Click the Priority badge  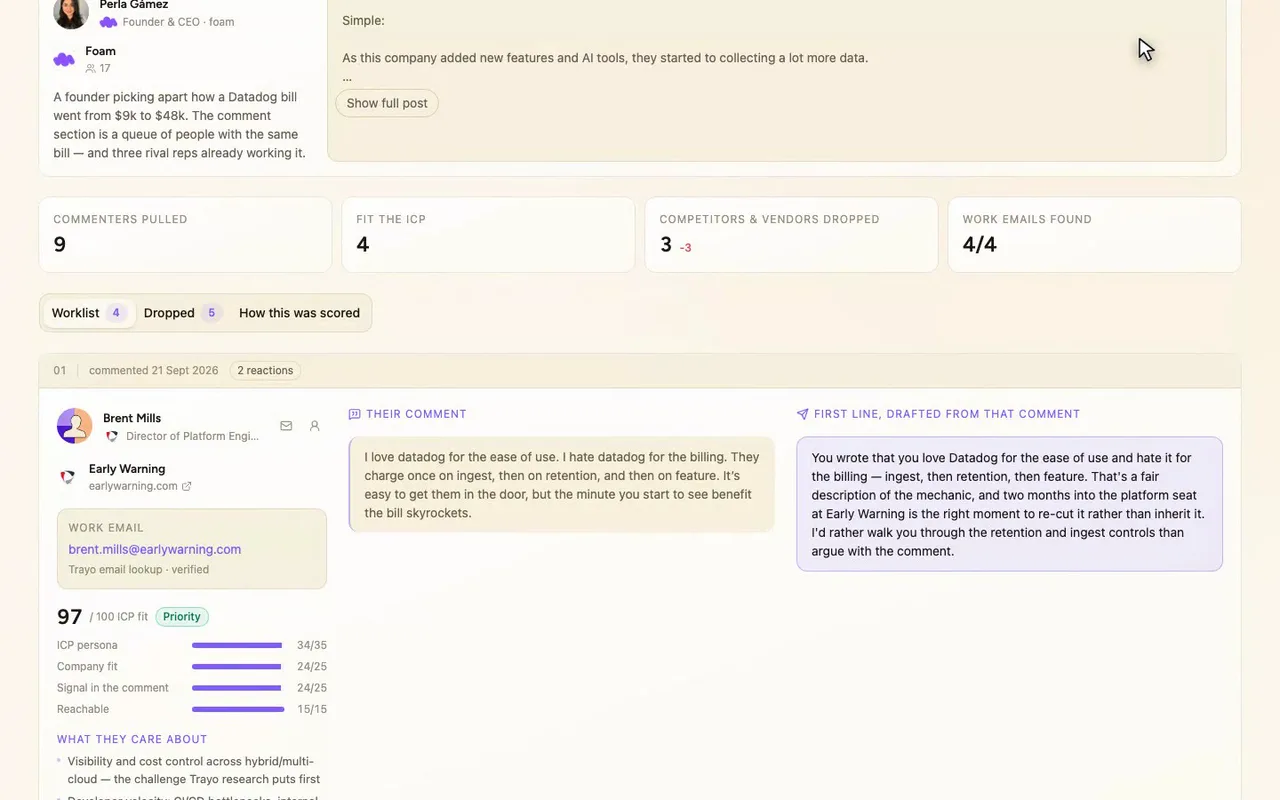point(182,617)
